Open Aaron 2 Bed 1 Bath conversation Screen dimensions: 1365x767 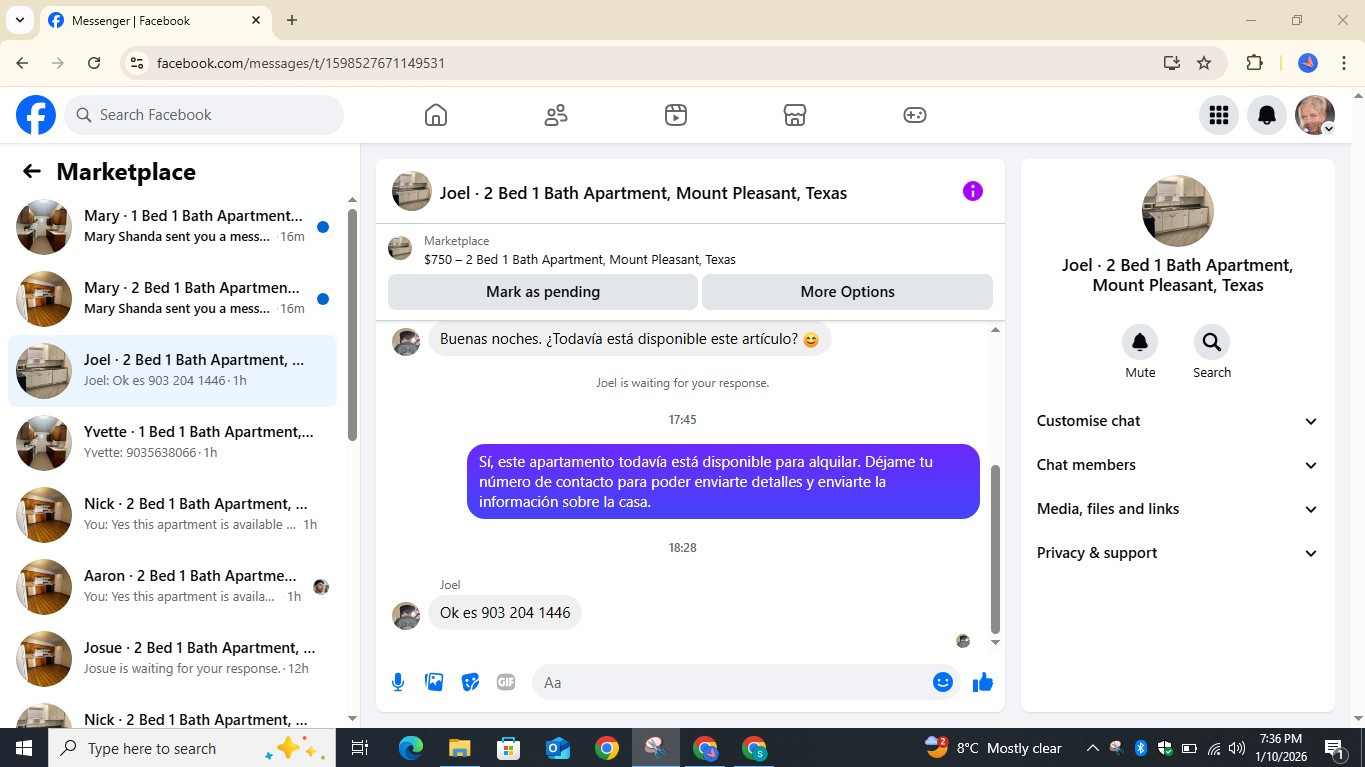(x=172, y=587)
